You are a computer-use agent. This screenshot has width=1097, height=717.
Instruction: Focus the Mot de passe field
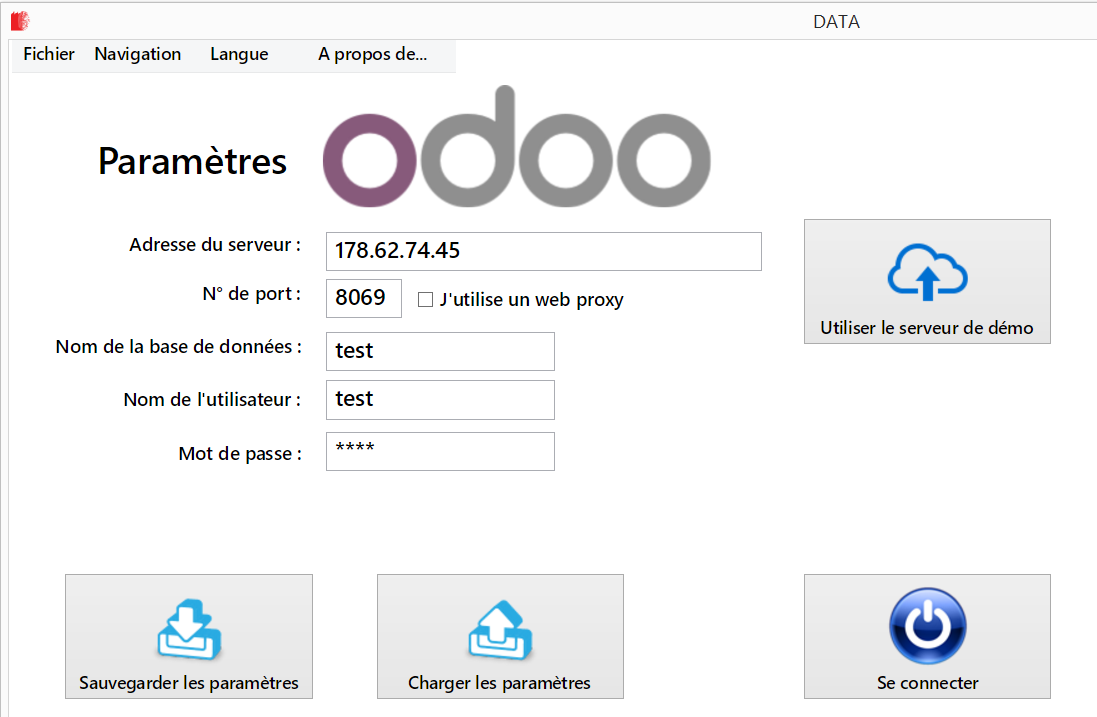pos(440,452)
